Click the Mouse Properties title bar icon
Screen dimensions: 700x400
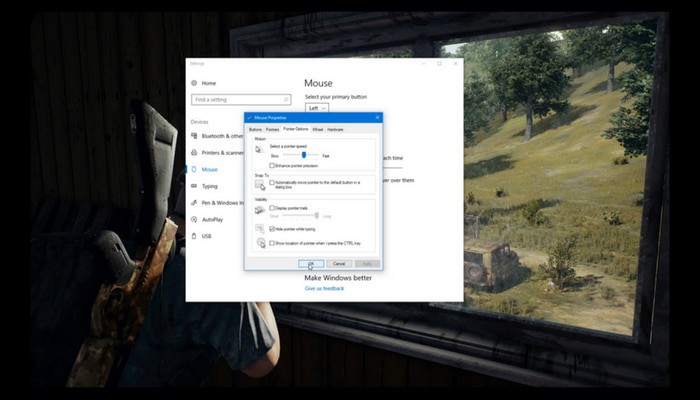(250, 117)
